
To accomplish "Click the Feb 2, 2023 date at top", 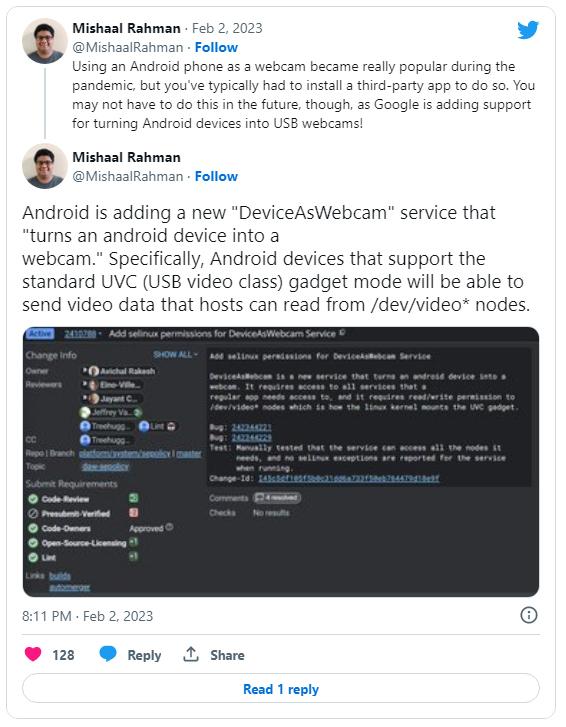I will click(227, 28).
